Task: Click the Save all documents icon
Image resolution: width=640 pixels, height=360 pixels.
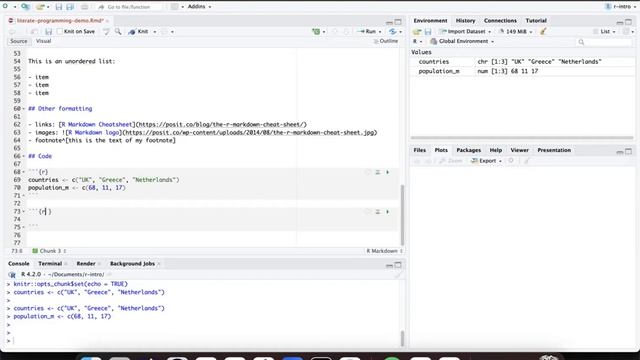Action: tap(70, 7)
